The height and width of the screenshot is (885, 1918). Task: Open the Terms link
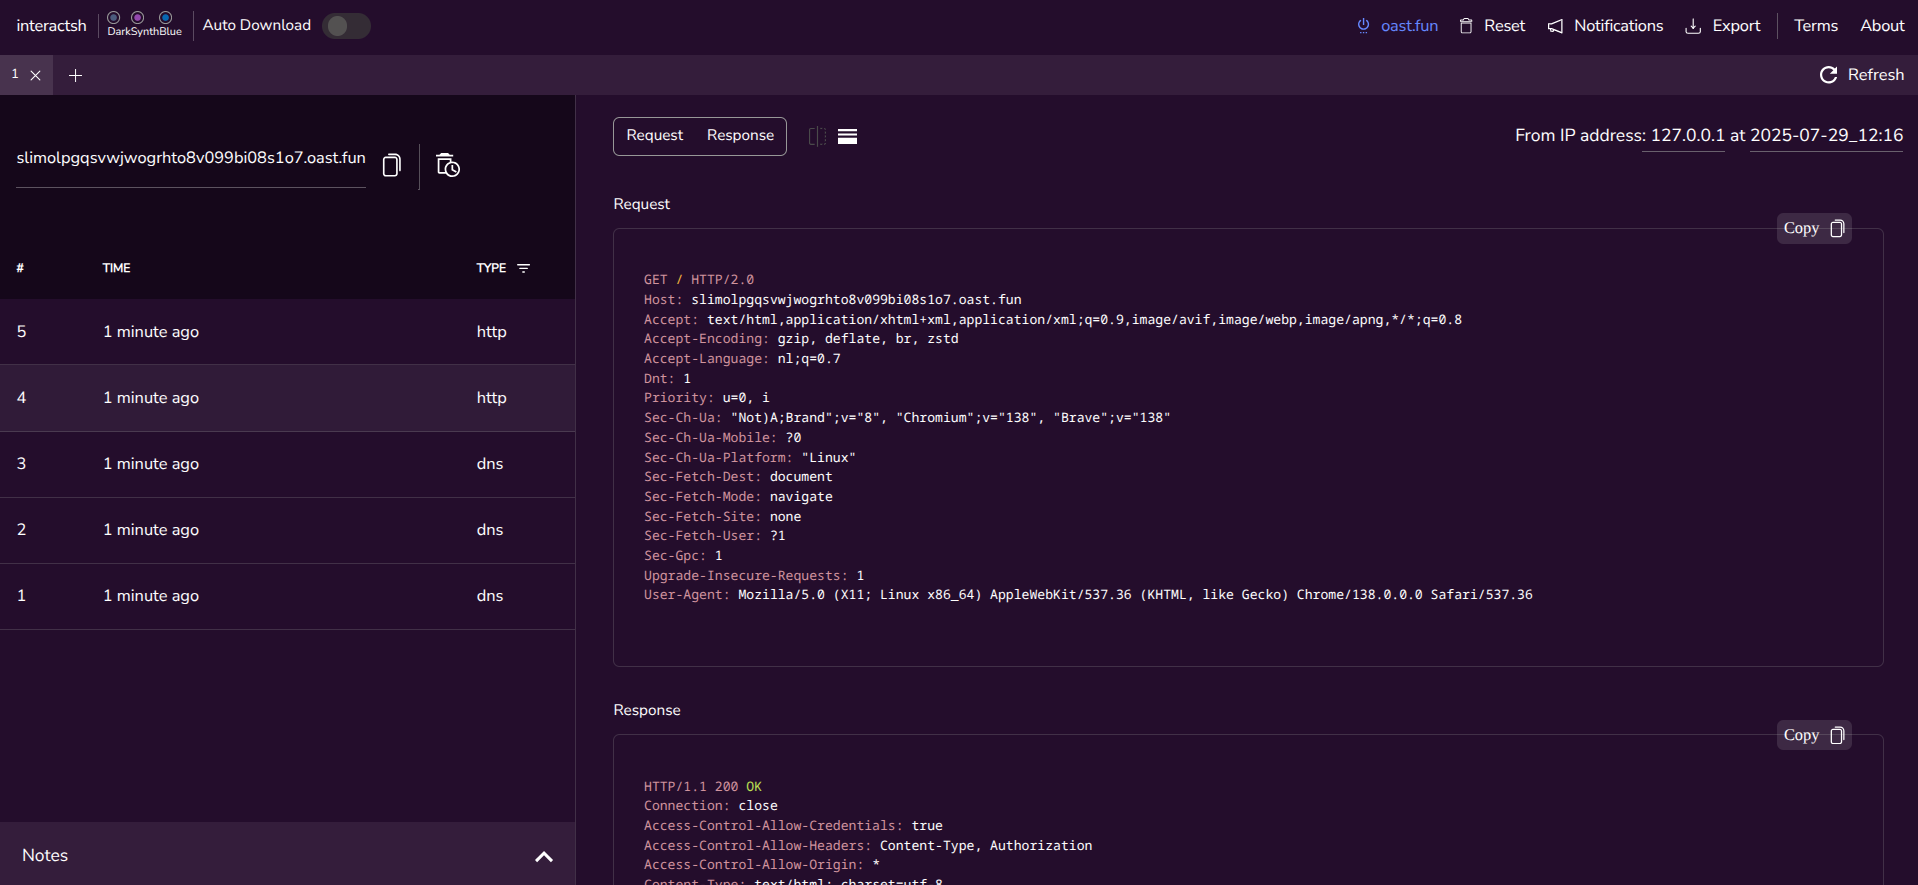click(1816, 26)
